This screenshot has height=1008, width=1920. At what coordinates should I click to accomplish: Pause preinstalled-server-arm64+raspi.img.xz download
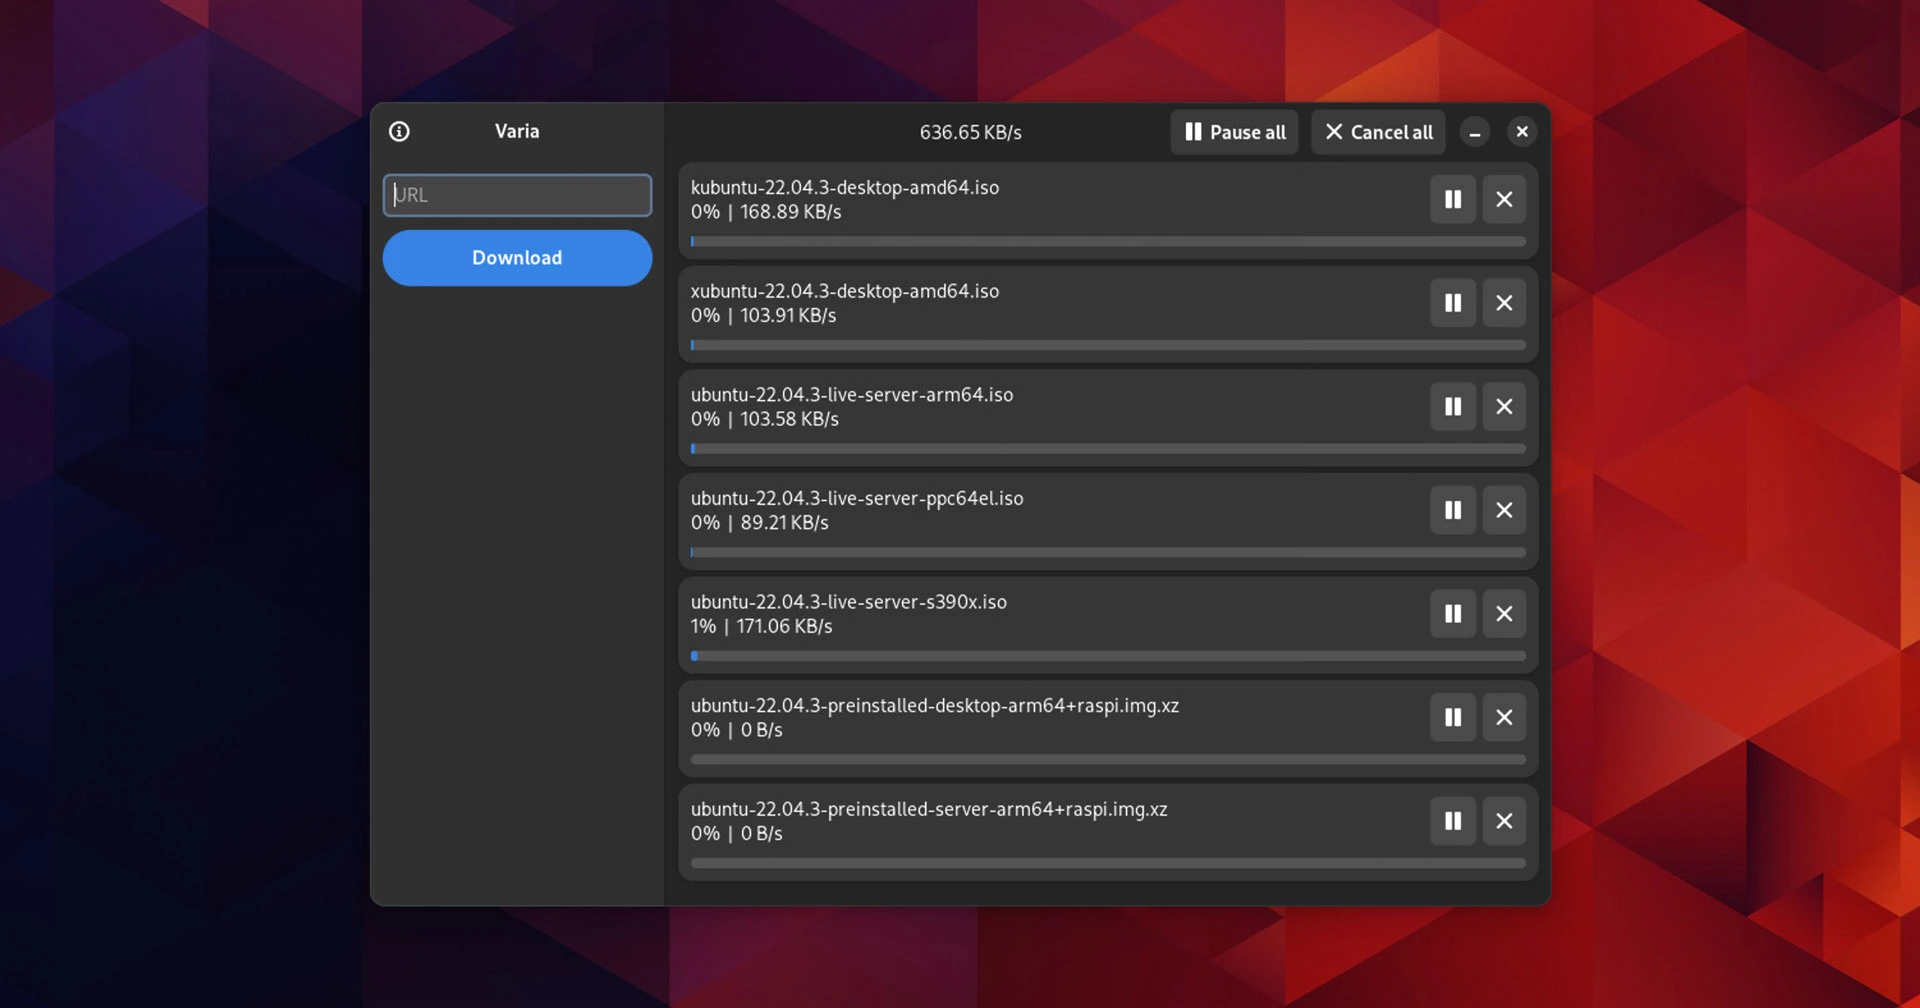[1453, 821]
